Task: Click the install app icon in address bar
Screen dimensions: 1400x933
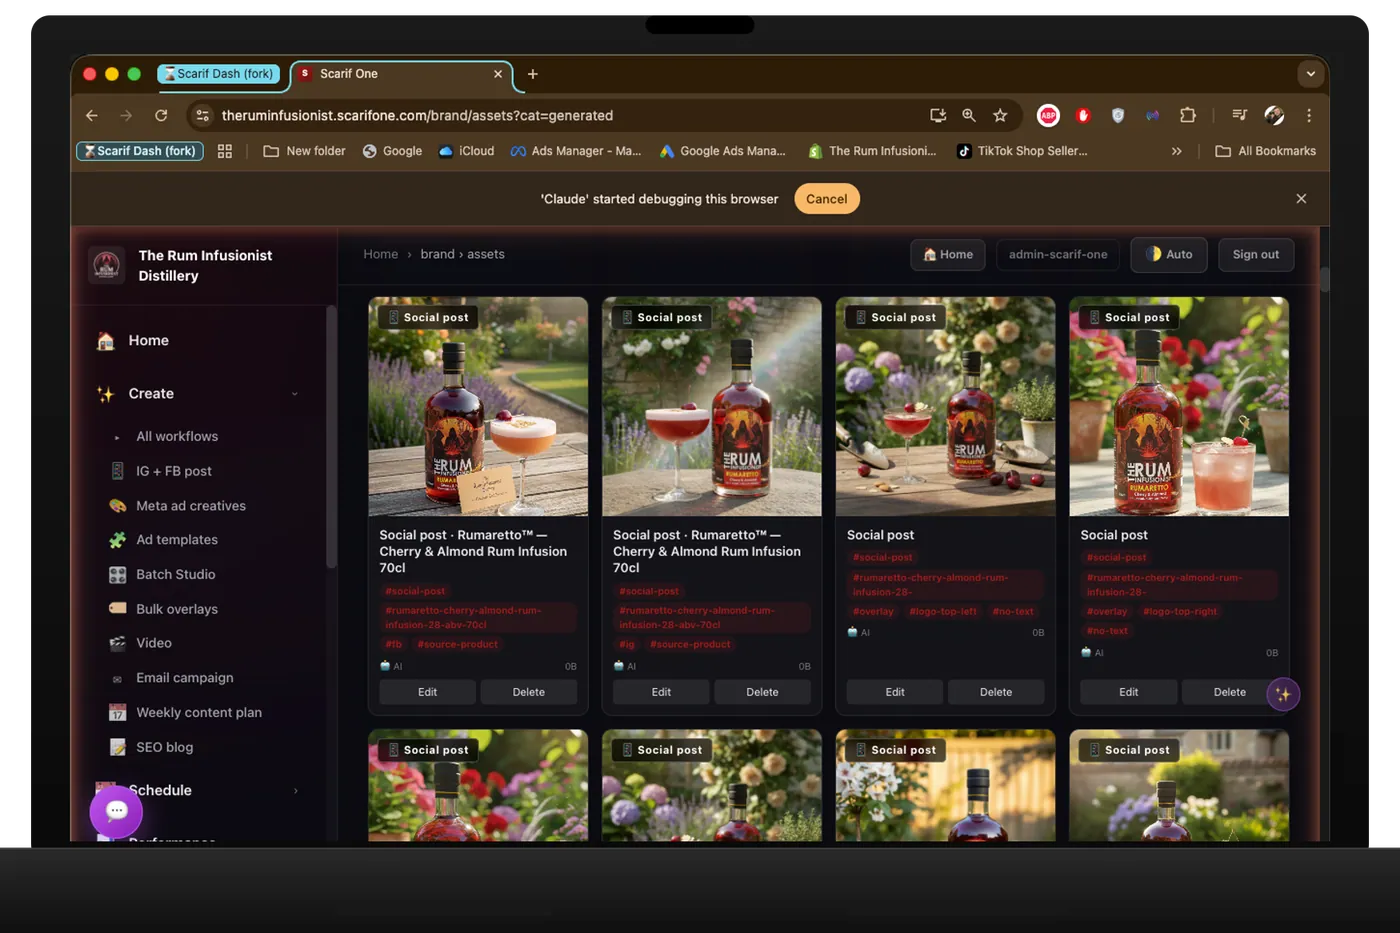Action: tap(938, 115)
